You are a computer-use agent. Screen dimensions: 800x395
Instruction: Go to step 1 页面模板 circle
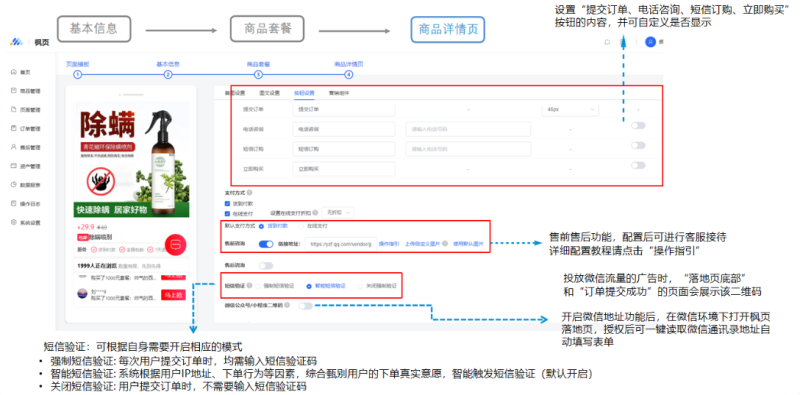[78, 75]
